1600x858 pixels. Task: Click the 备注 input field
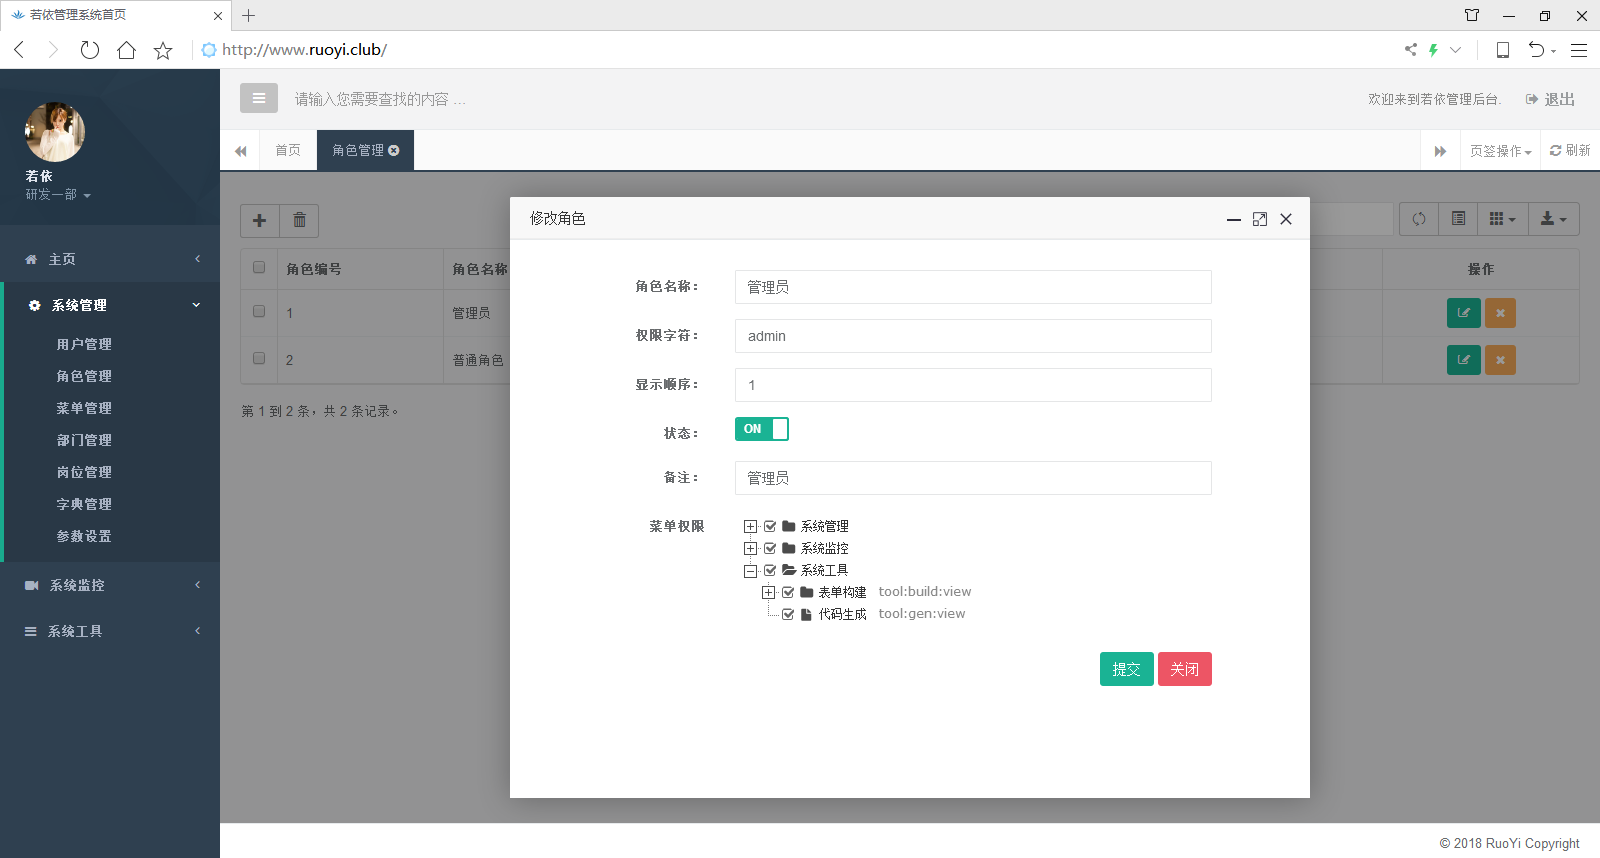click(973, 478)
